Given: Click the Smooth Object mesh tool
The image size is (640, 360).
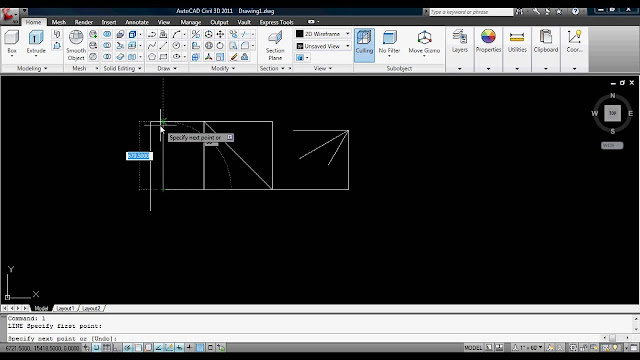Looking at the screenshot, I should pos(76,45).
